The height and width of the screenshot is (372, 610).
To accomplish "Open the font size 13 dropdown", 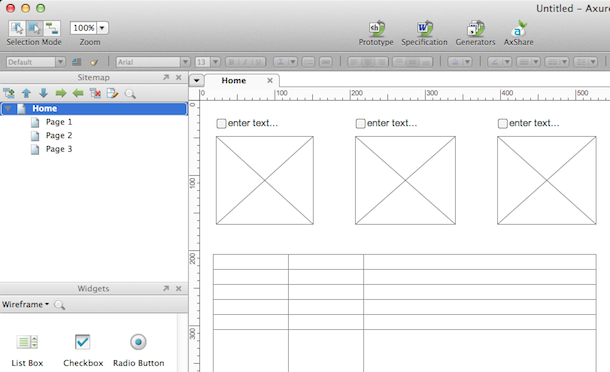I will coord(216,62).
